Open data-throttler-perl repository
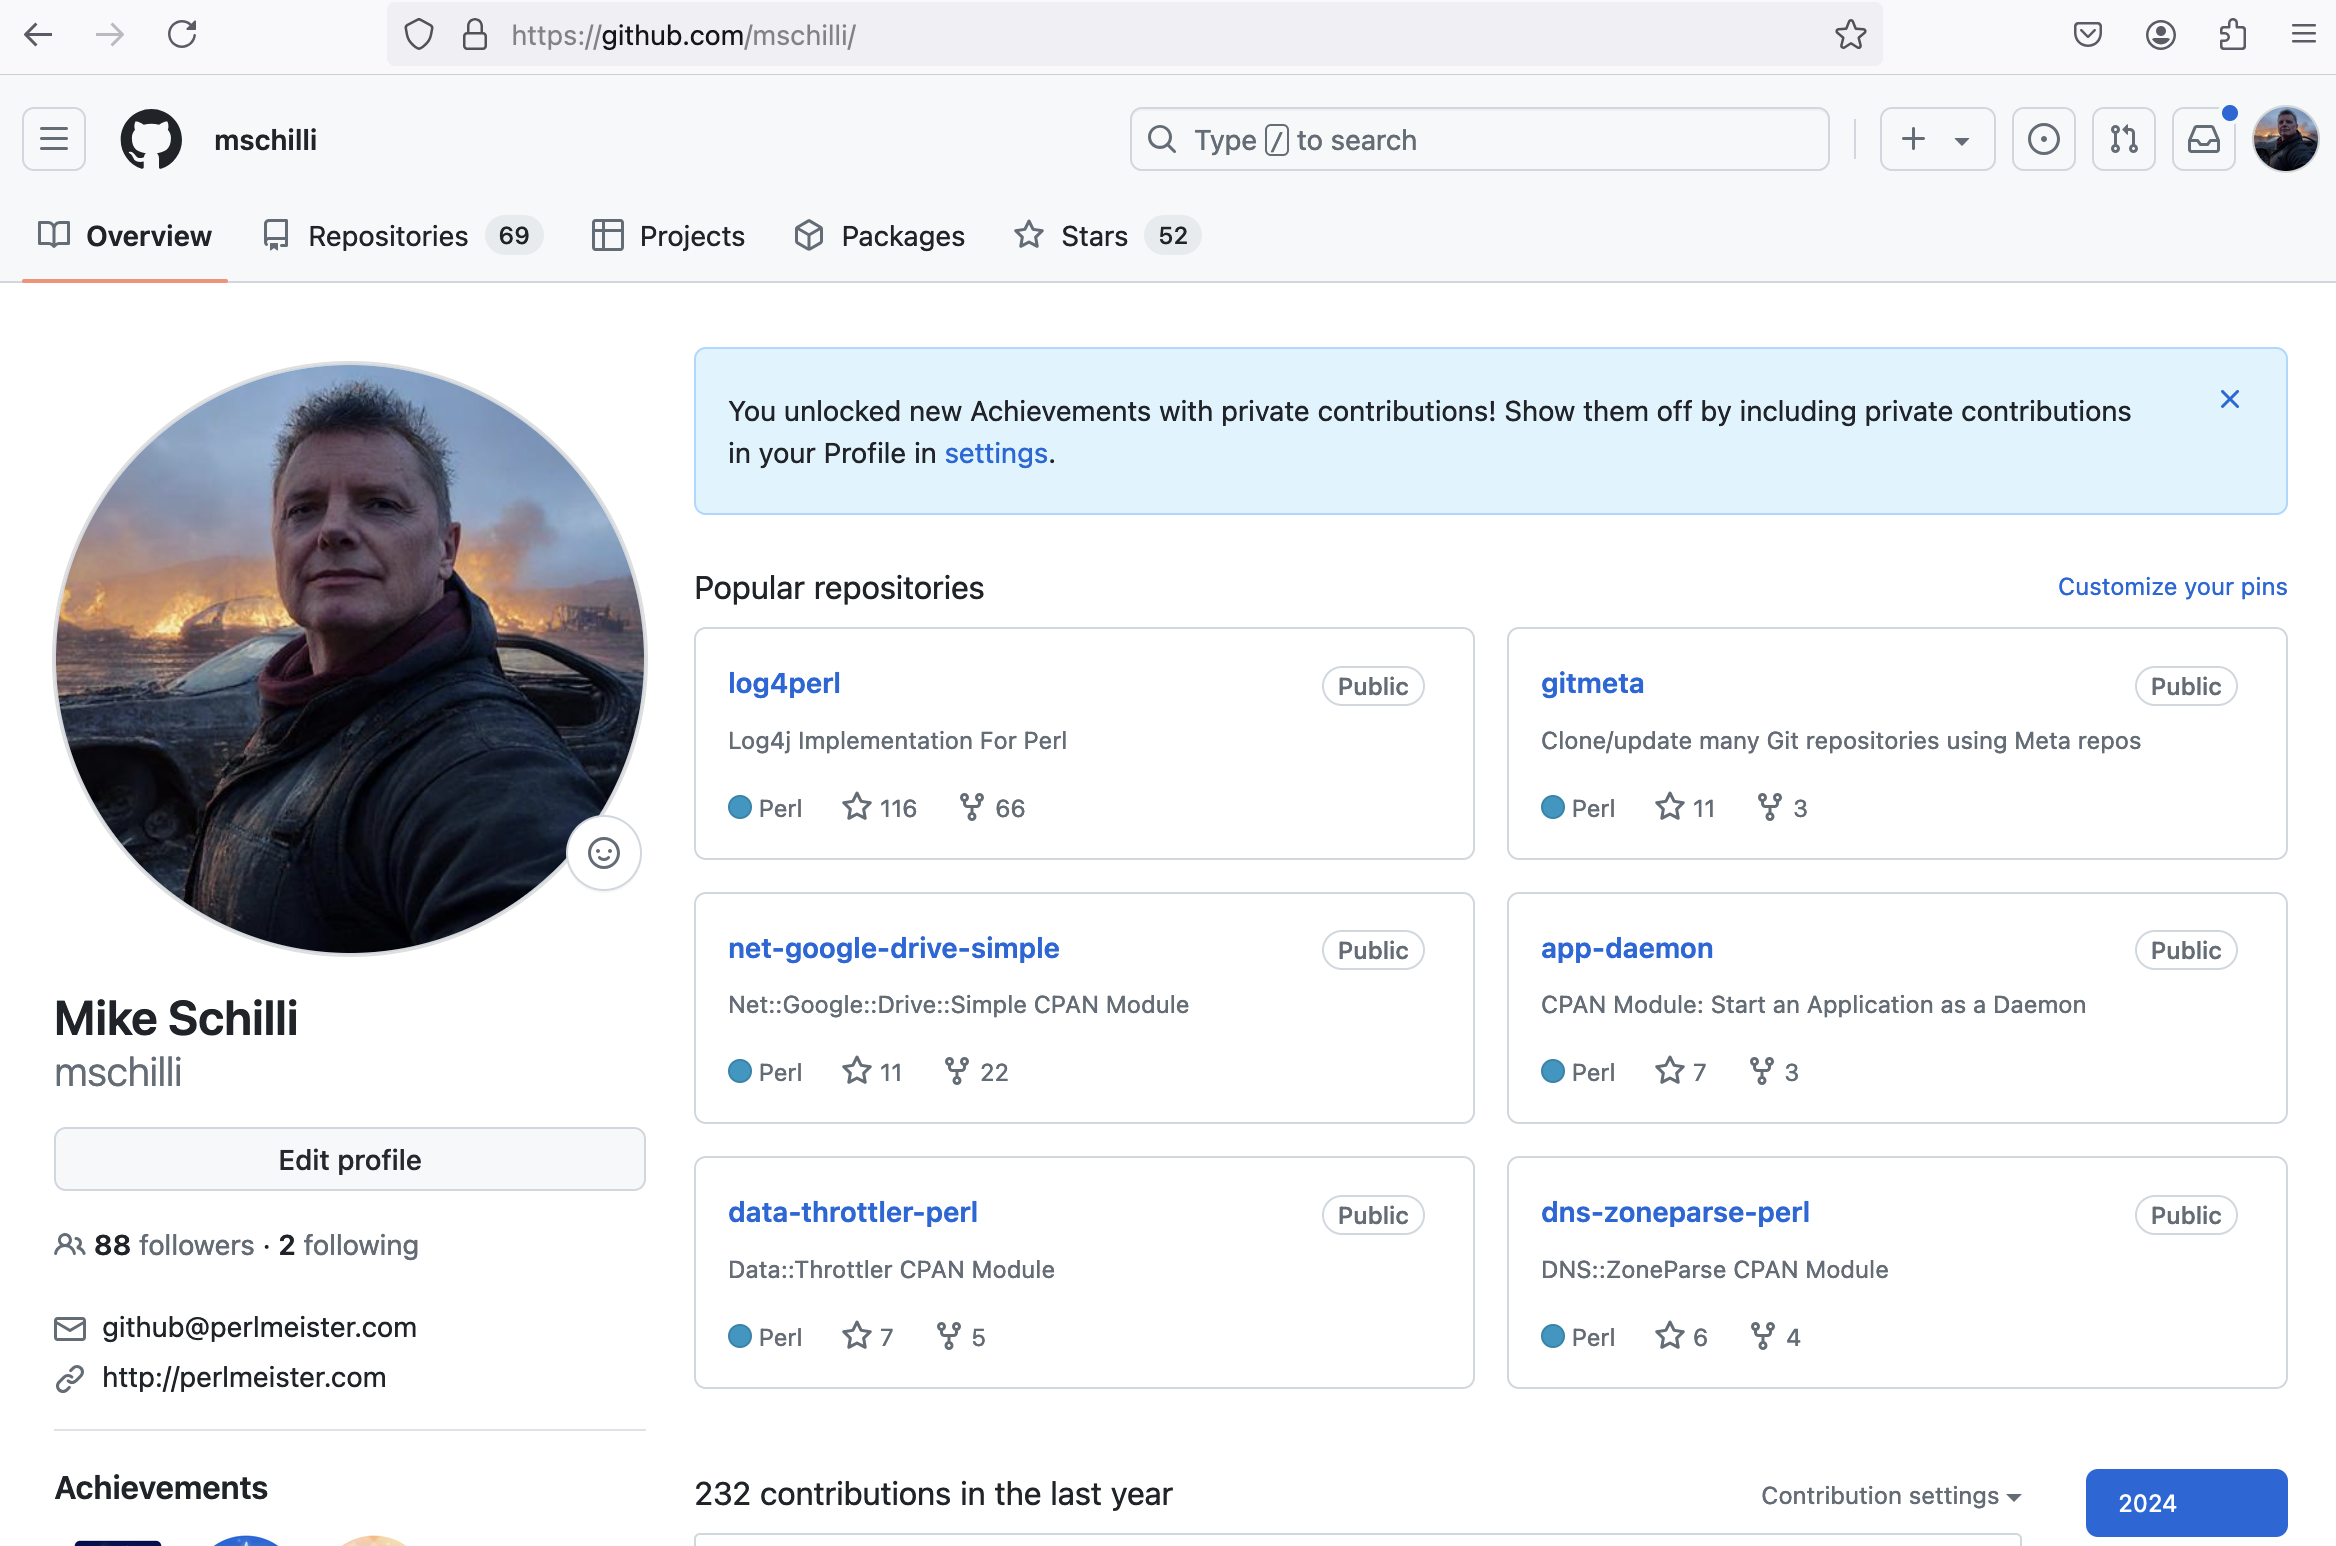 tap(853, 1212)
